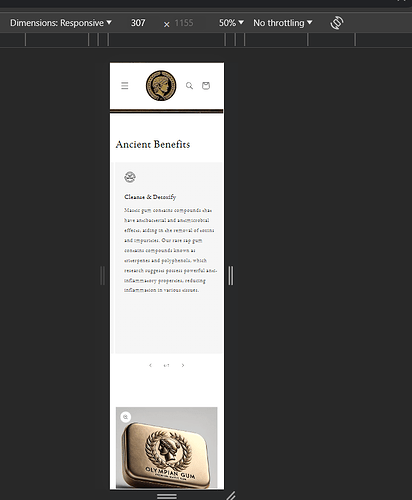
Task: Open the shopping cart icon
Action: point(206,86)
